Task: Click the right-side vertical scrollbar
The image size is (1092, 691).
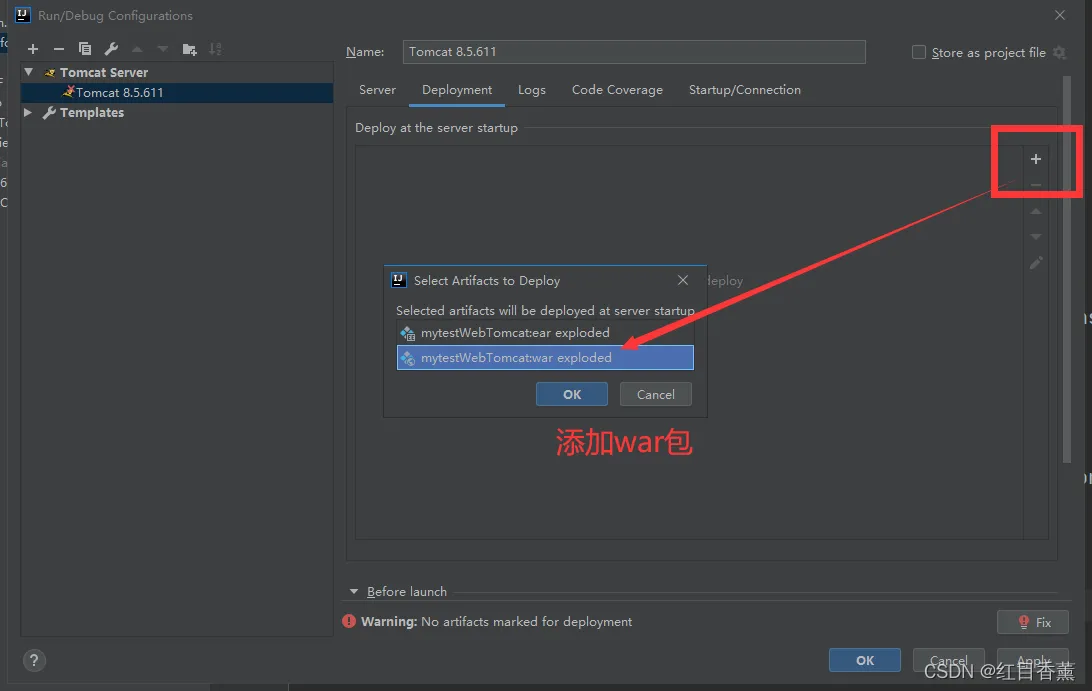Action: point(1066,270)
